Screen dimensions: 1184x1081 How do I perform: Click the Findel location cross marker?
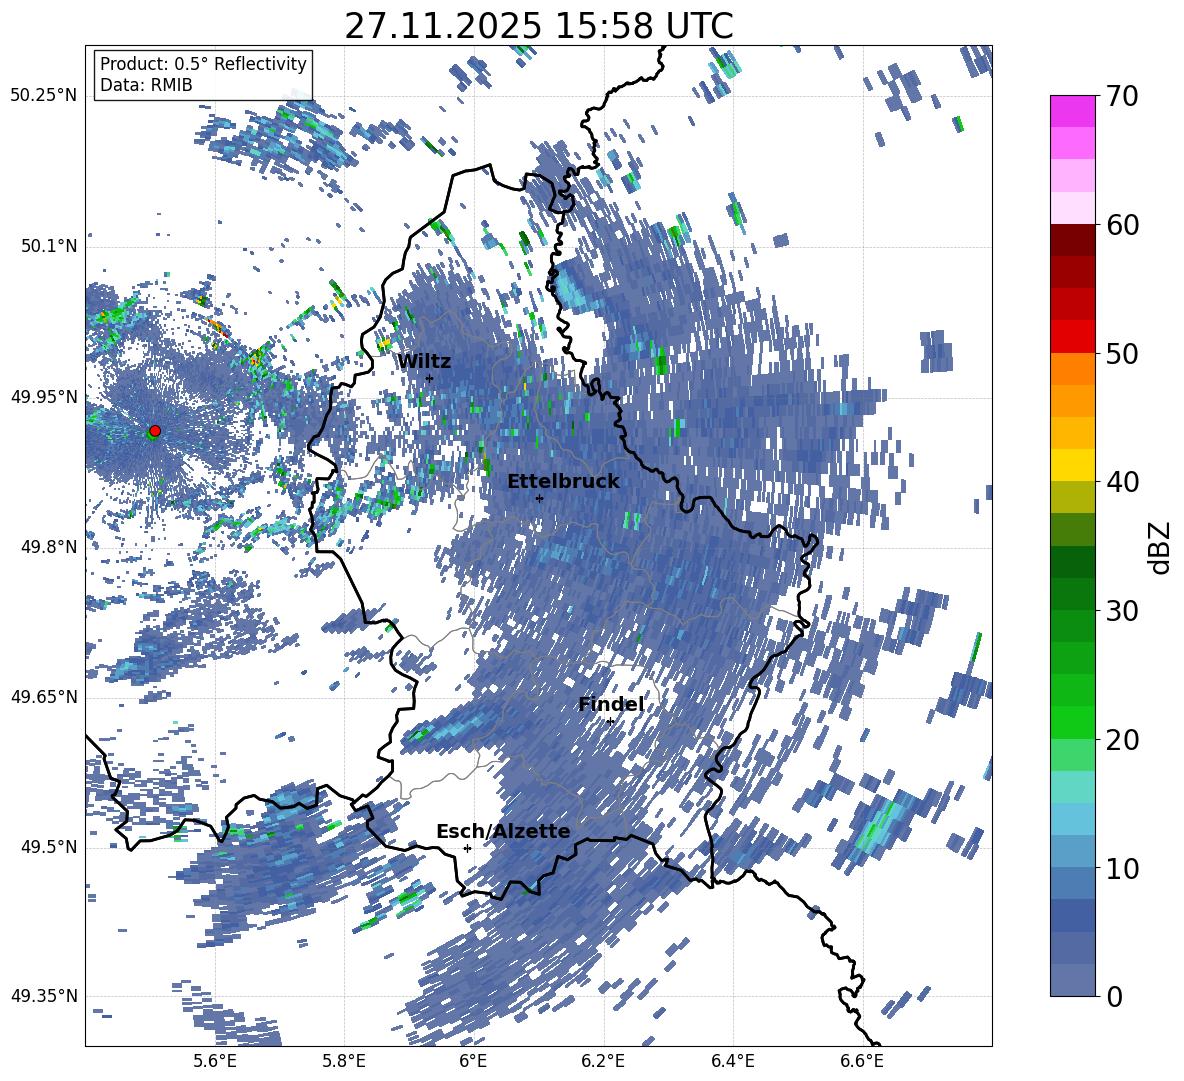coord(610,721)
